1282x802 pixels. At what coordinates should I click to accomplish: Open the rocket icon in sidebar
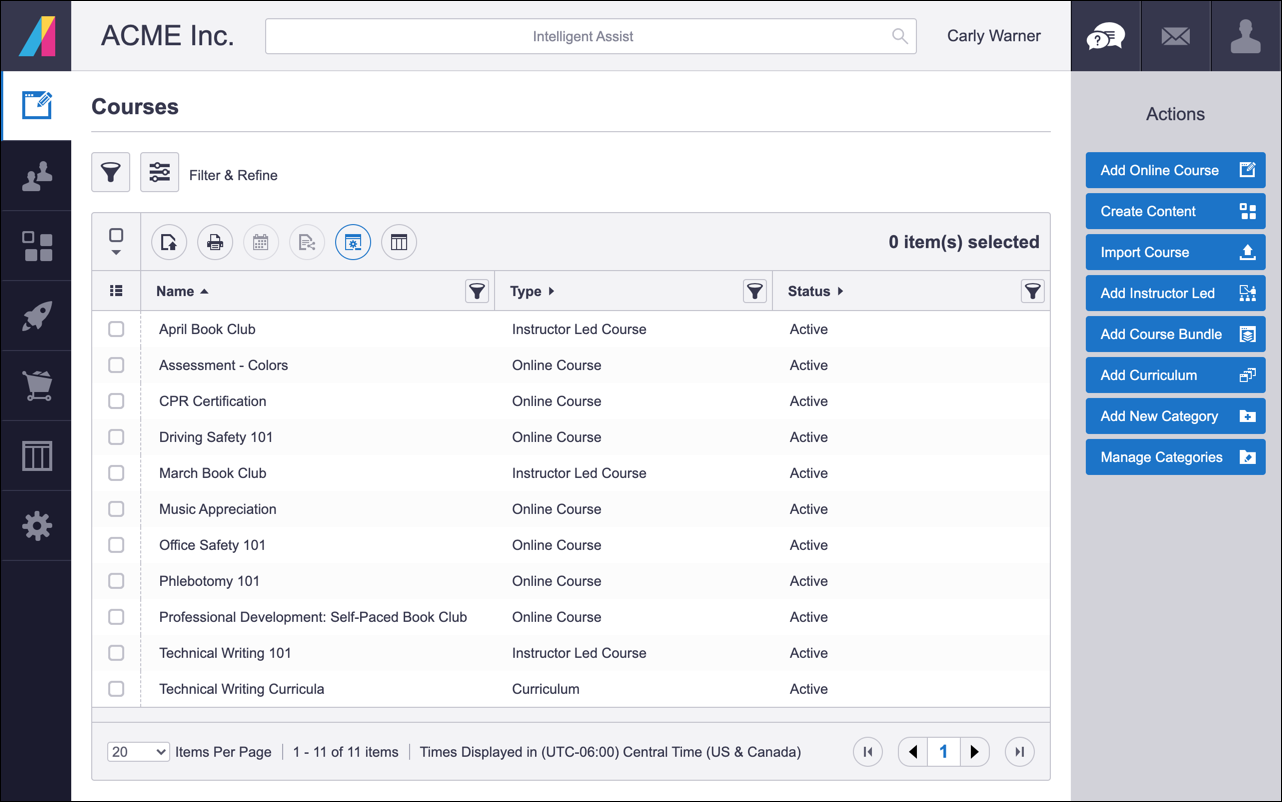click(37, 316)
